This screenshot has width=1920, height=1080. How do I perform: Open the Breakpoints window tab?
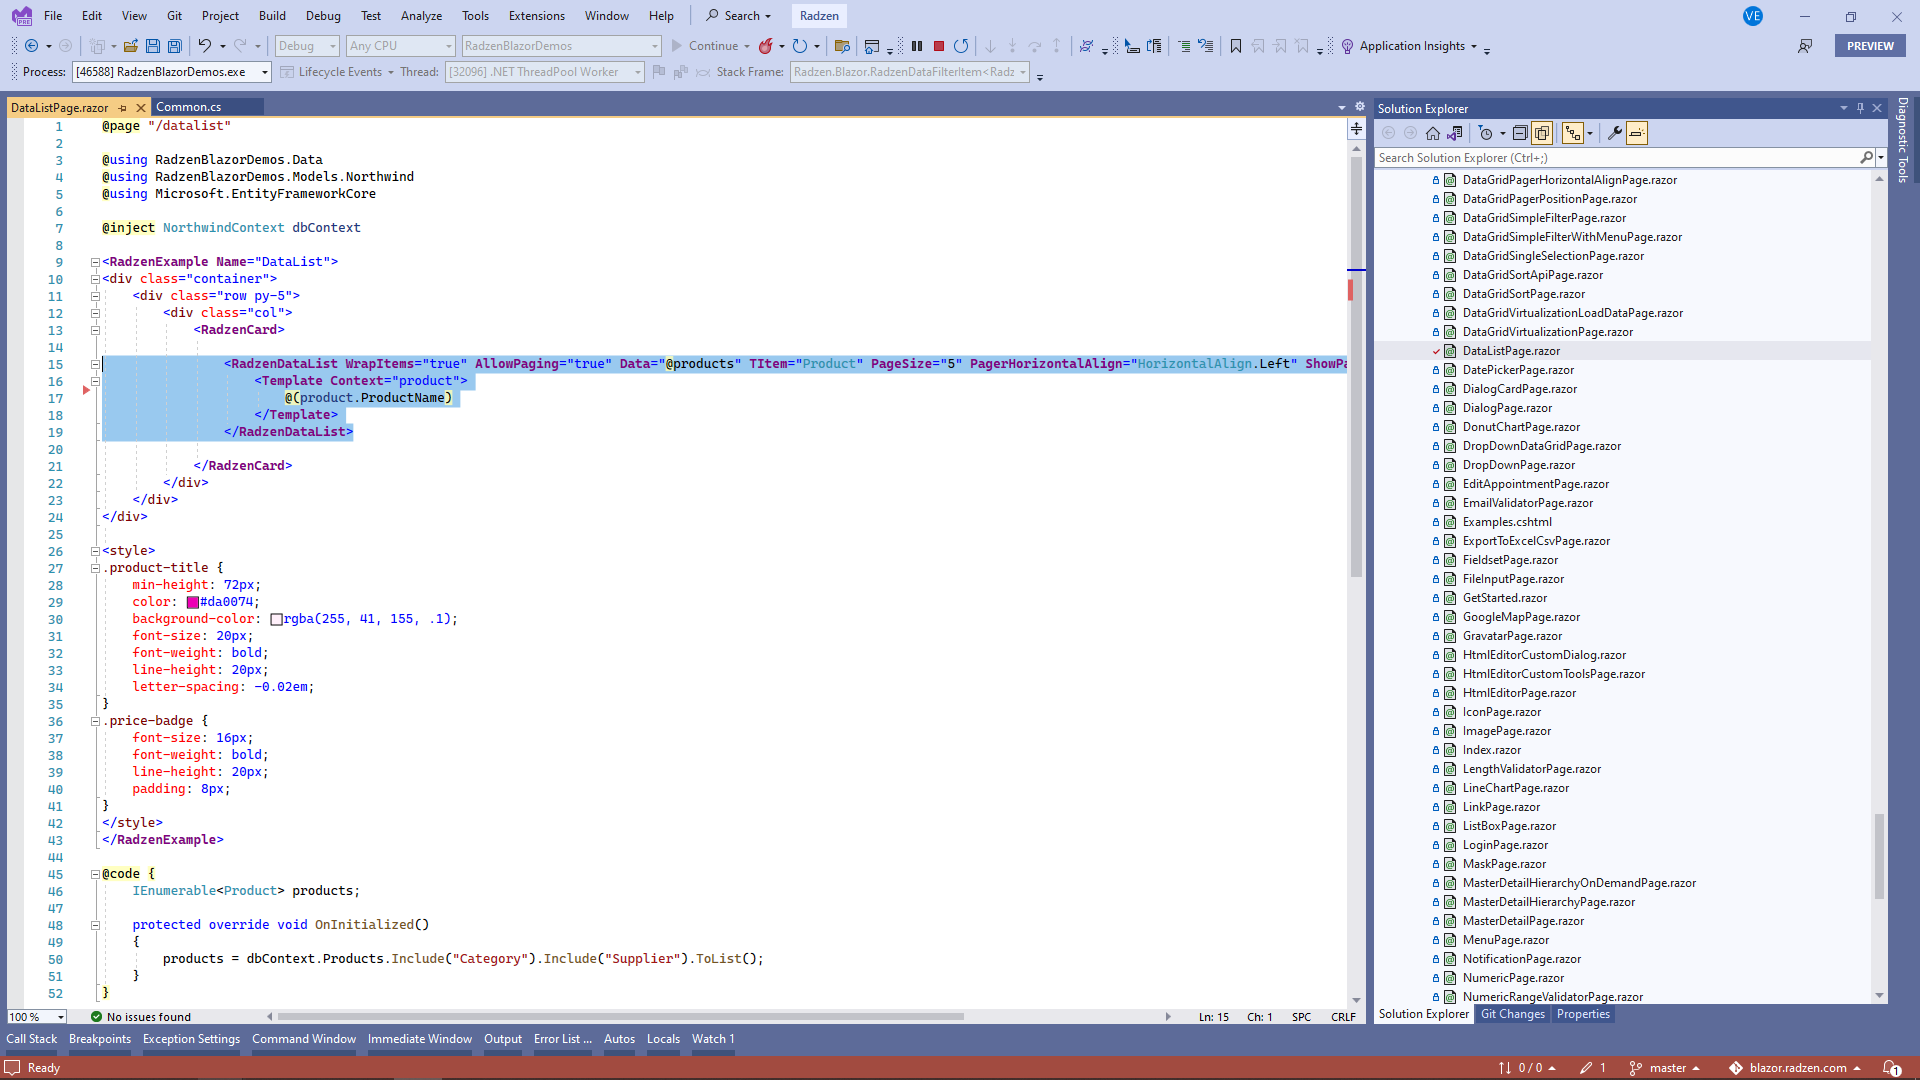point(100,1039)
